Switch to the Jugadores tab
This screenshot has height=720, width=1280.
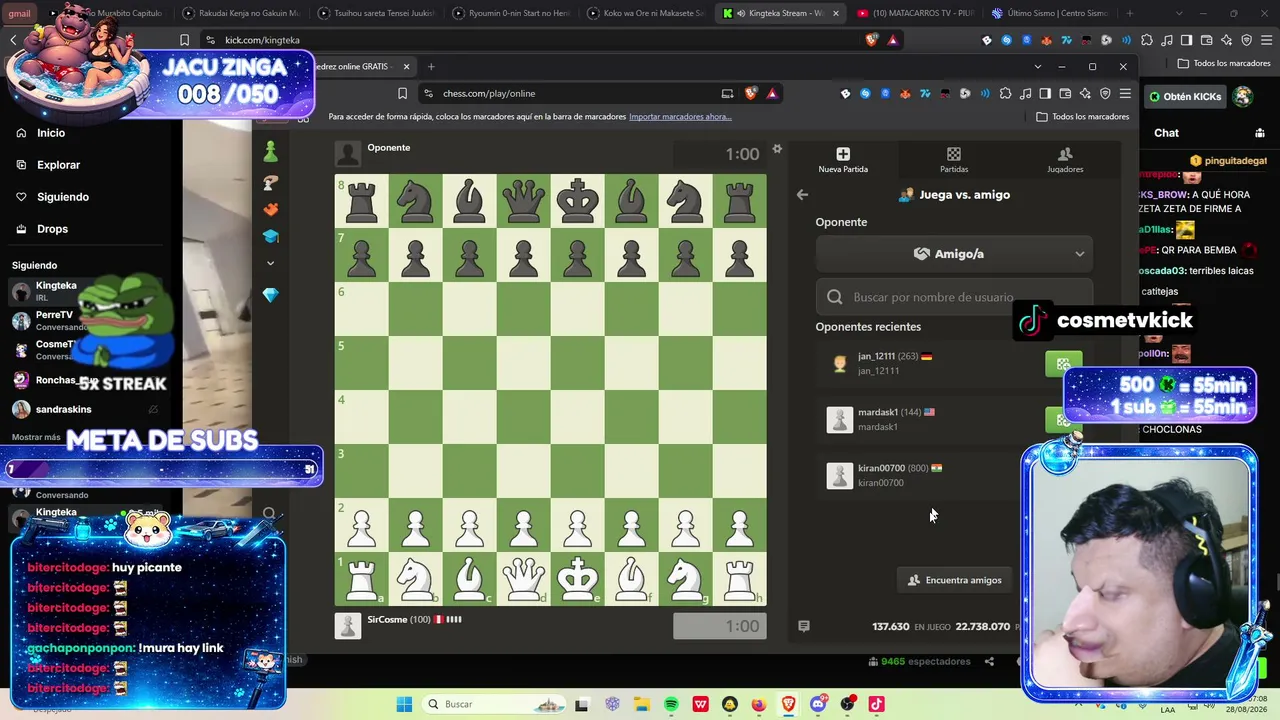coord(1065,160)
